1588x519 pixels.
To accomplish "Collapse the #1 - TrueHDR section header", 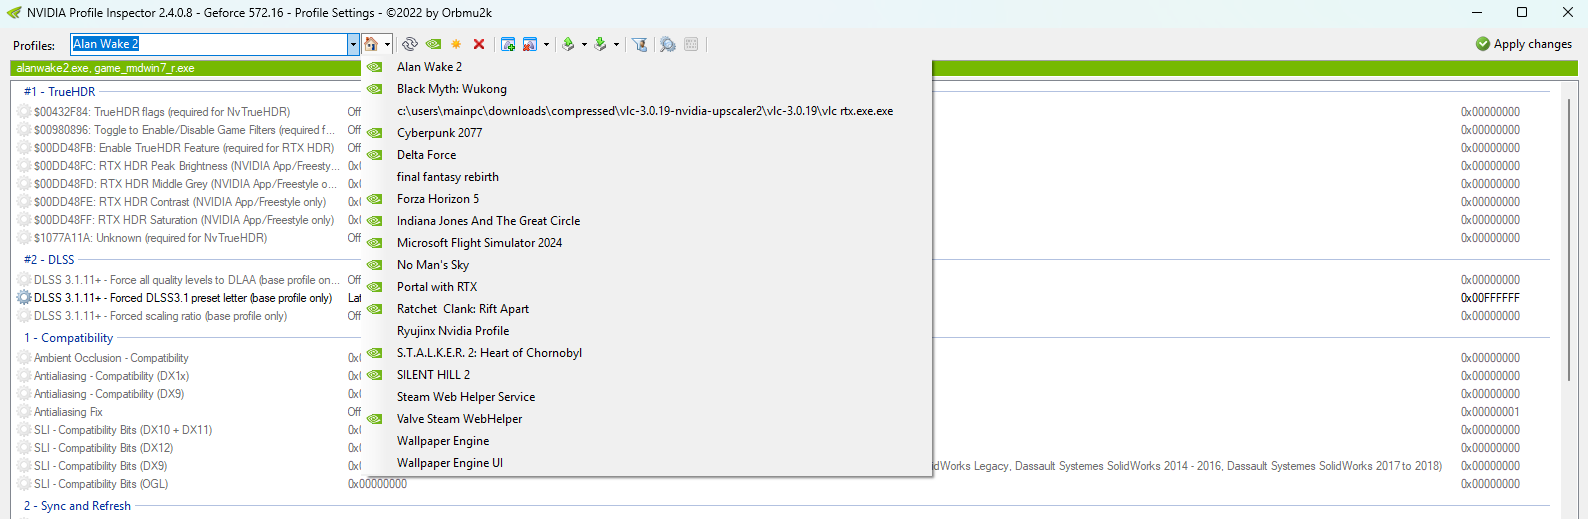I will (x=59, y=91).
